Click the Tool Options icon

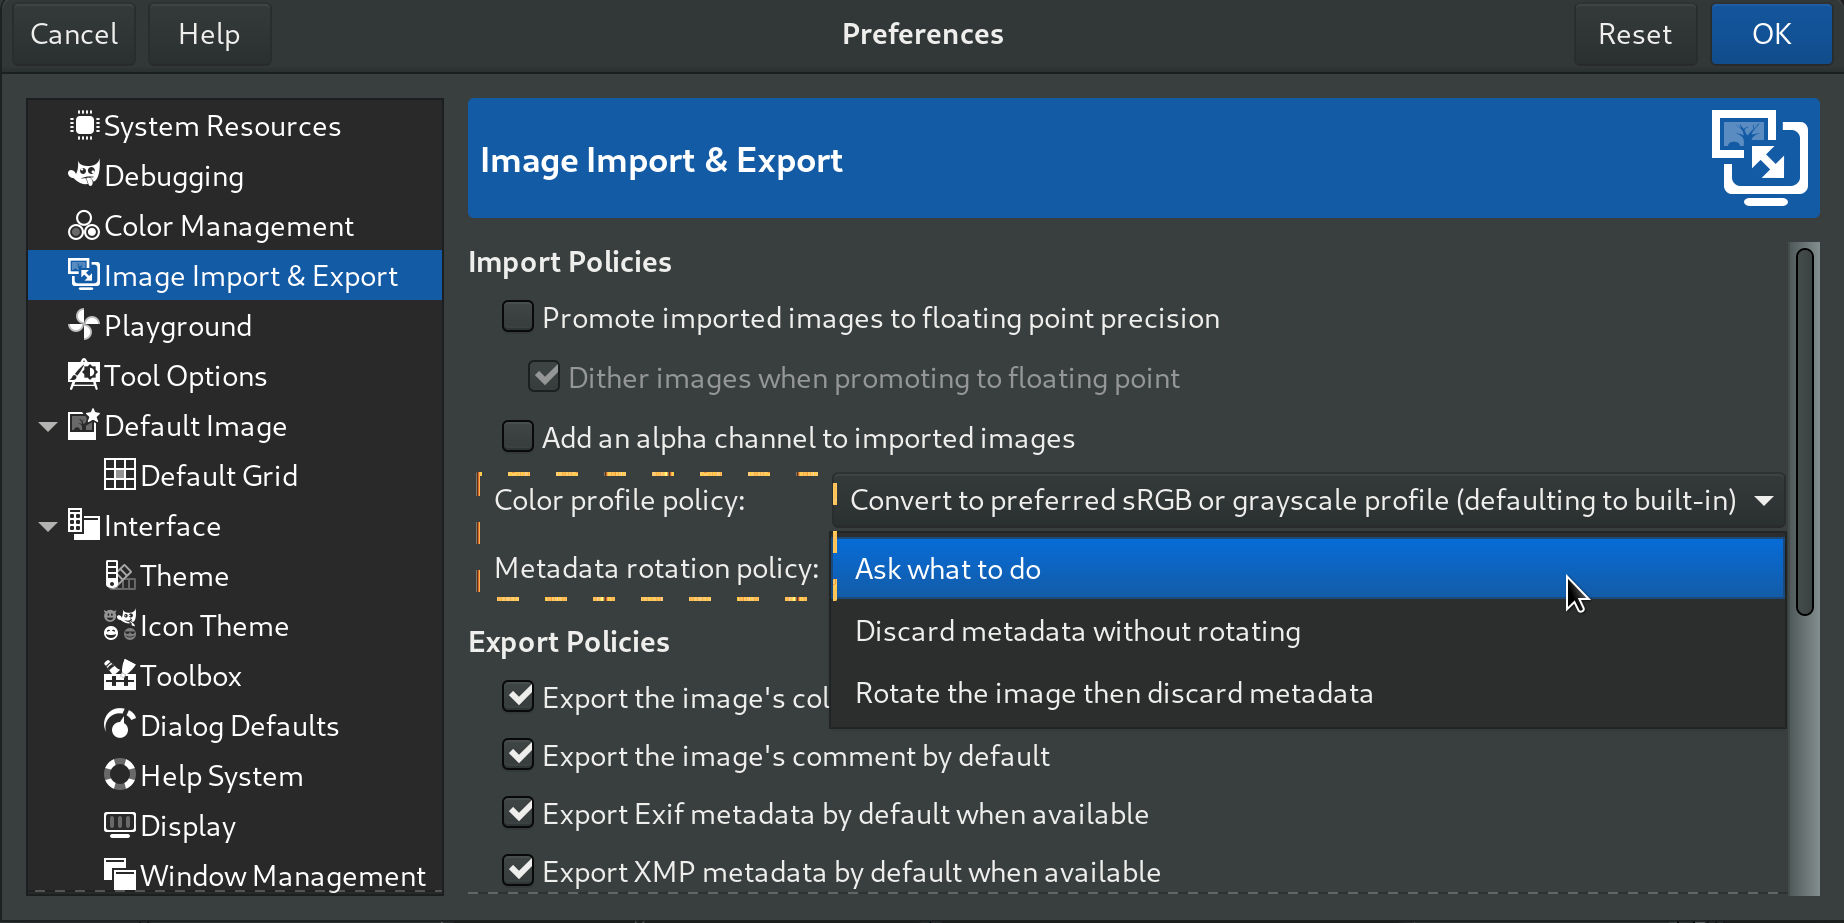coord(84,375)
